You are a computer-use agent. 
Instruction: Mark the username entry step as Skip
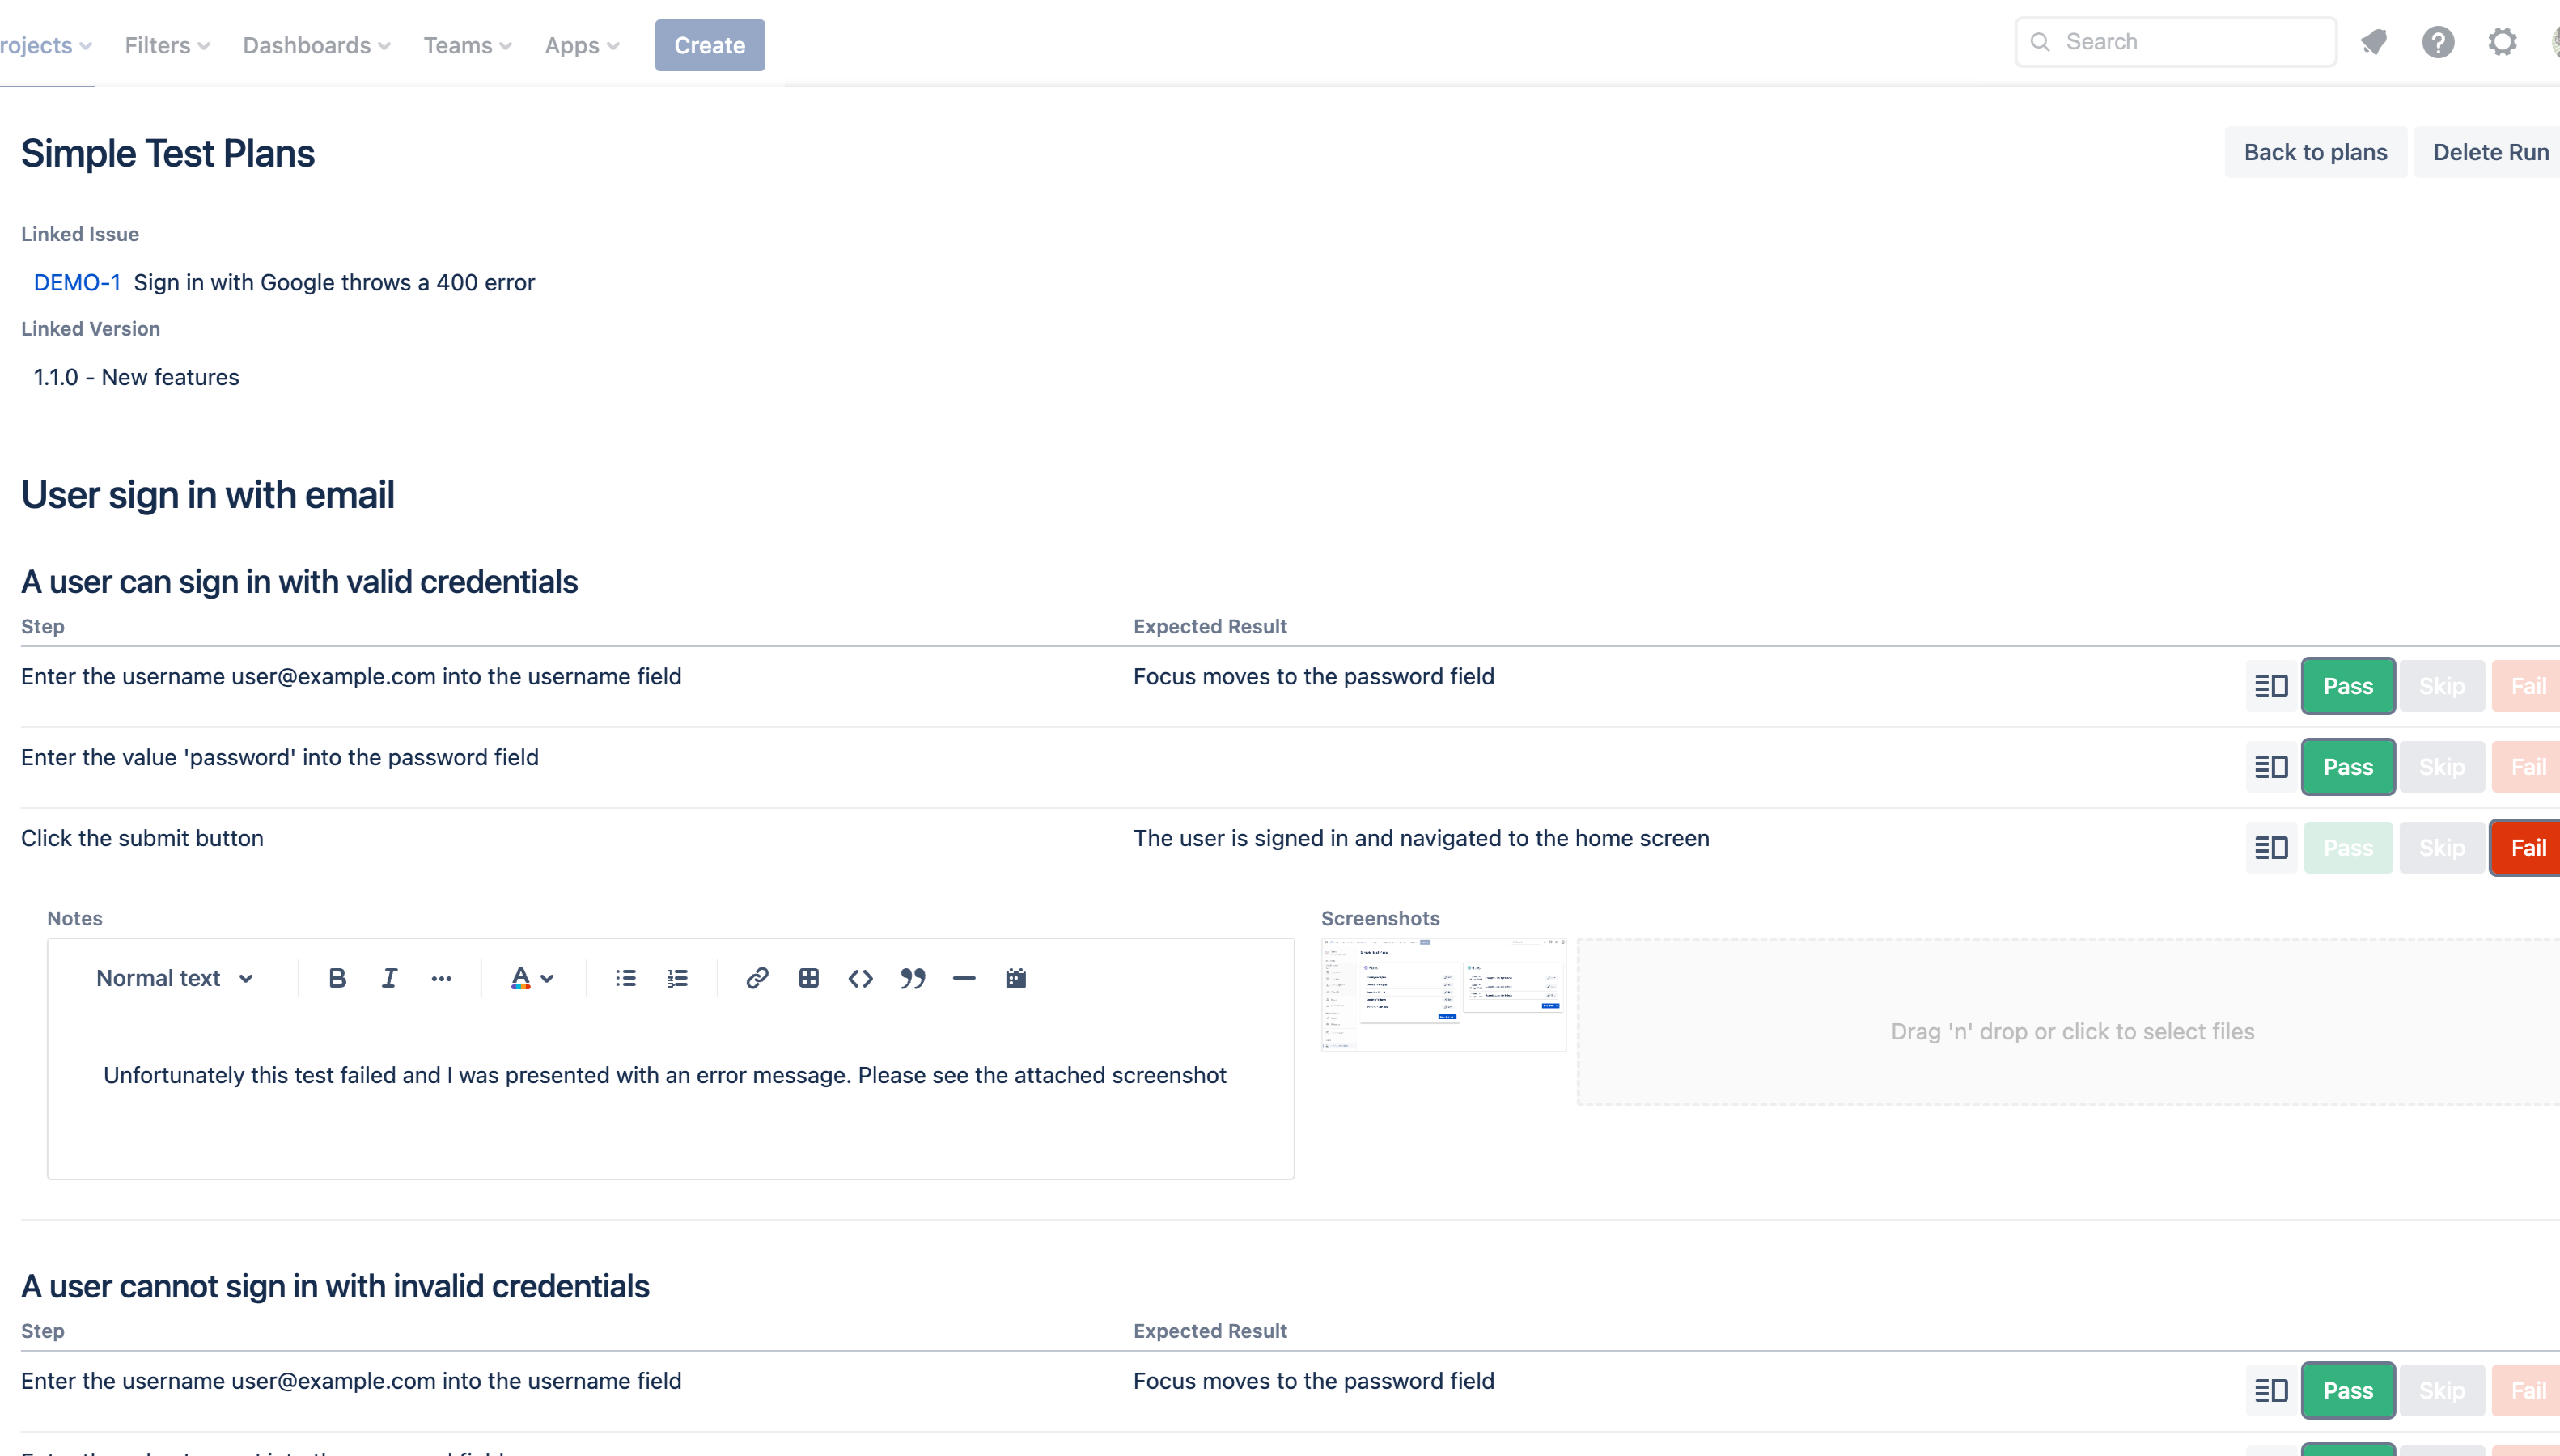[x=2442, y=686]
